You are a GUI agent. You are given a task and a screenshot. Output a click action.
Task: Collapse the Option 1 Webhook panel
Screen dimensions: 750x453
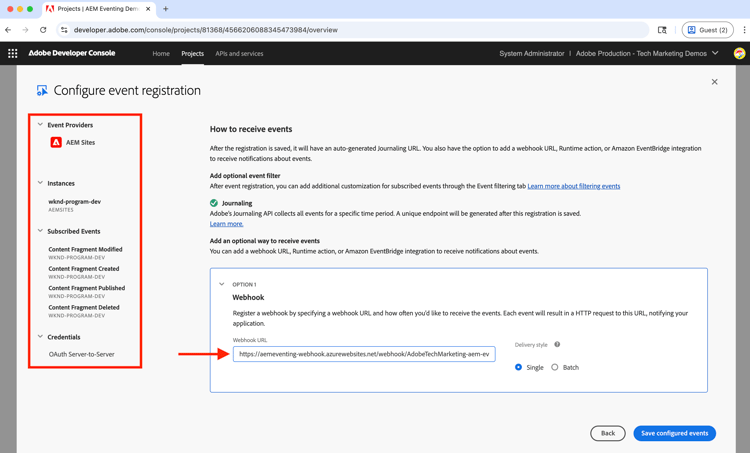click(x=221, y=284)
